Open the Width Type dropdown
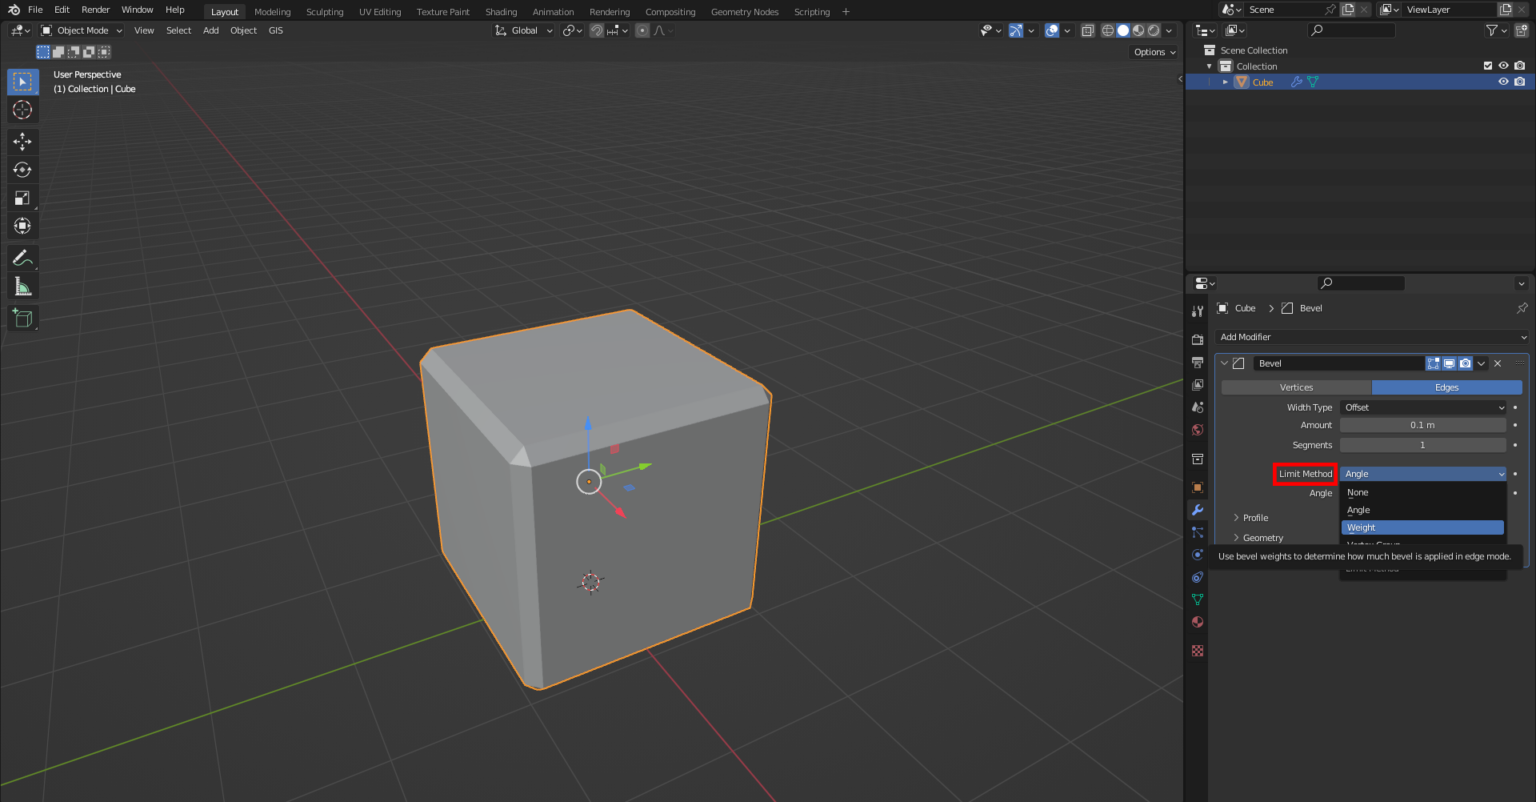 tap(1422, 407)
